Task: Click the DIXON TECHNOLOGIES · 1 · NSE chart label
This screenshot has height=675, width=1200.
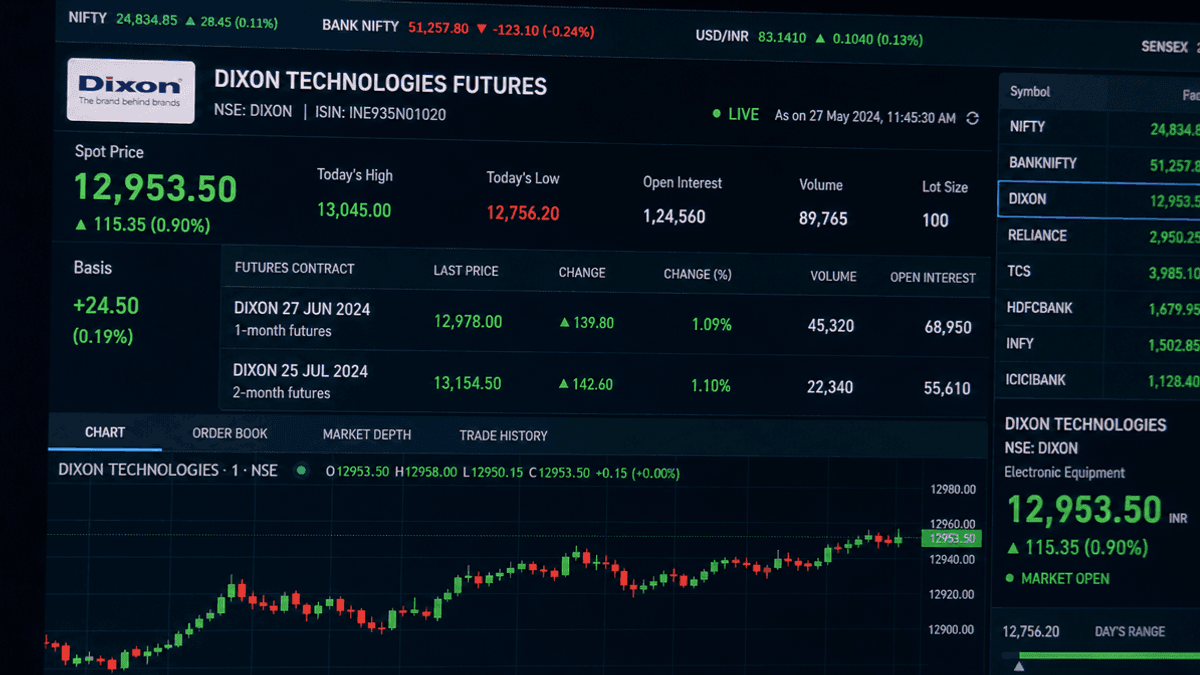Action: [167, 469]
